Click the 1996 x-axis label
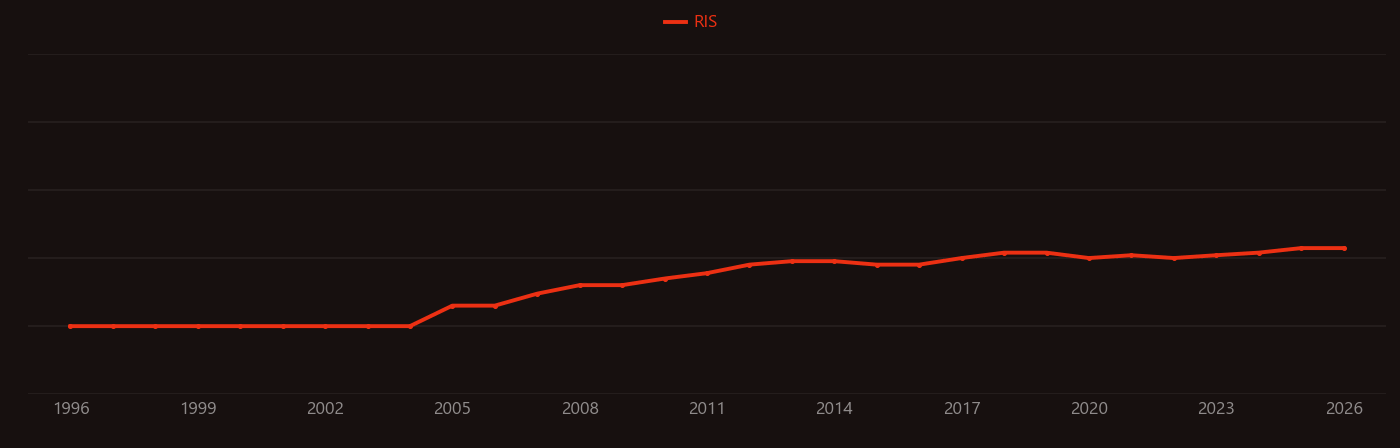Screen dimensions: 1400x448 coord(71,409)
